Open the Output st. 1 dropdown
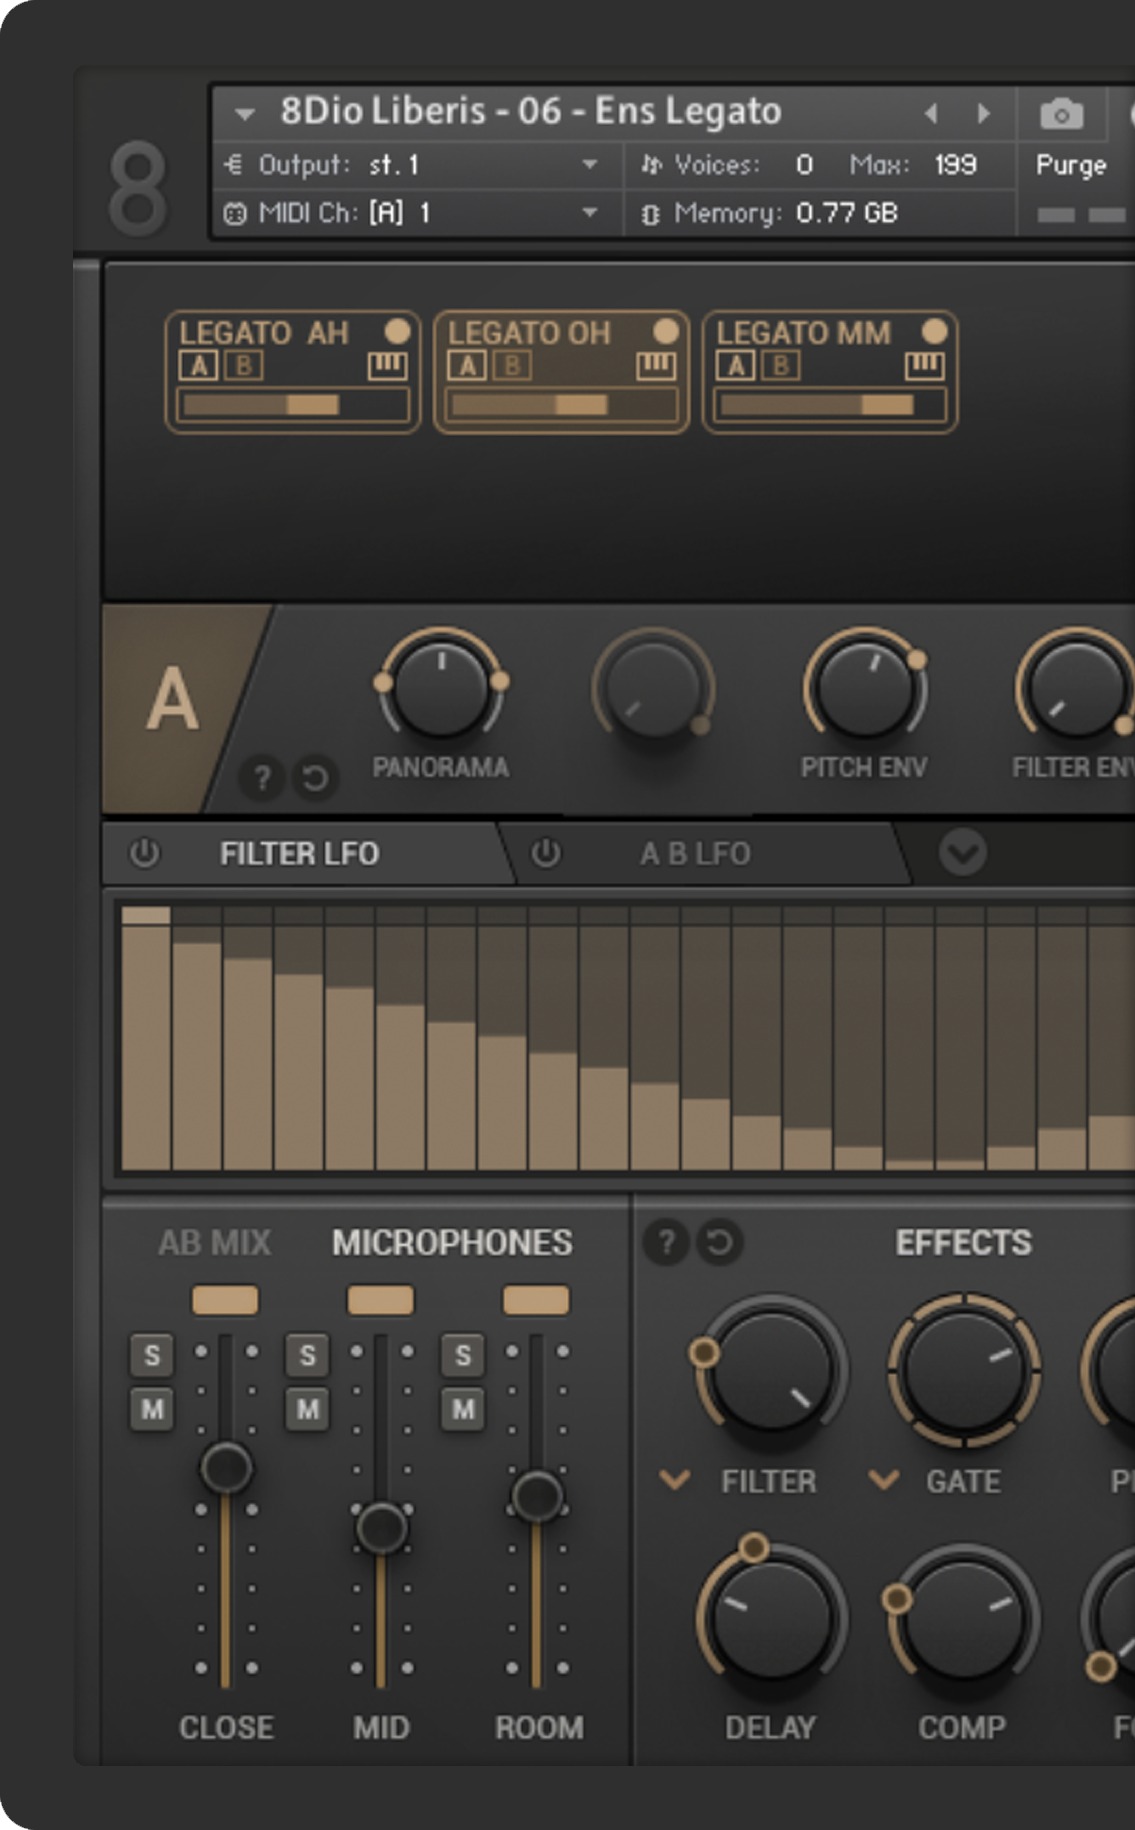 point(590,165)
